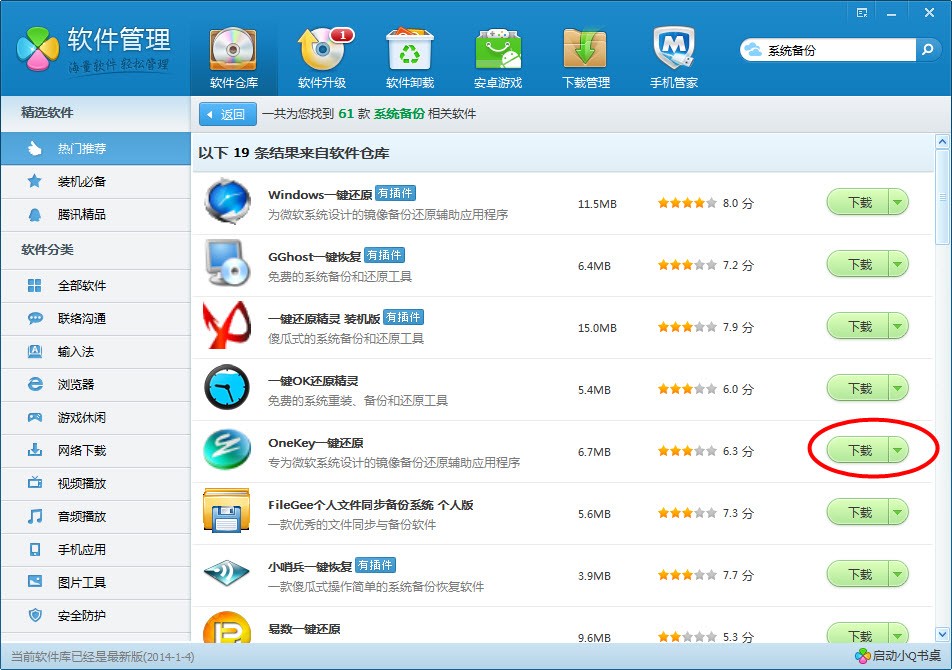Download GGhost一键恢复
Viewport: 952px width, 670px height.
click(858, 265)
